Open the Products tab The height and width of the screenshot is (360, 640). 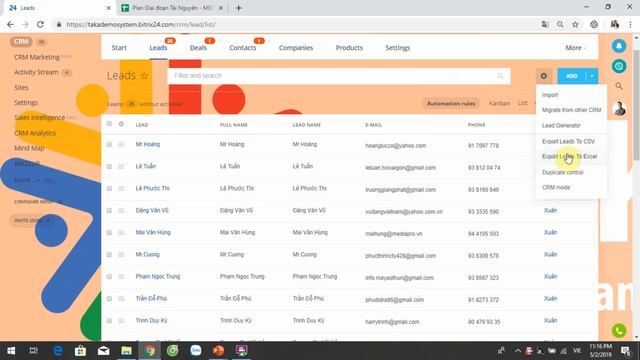(349, 48)
